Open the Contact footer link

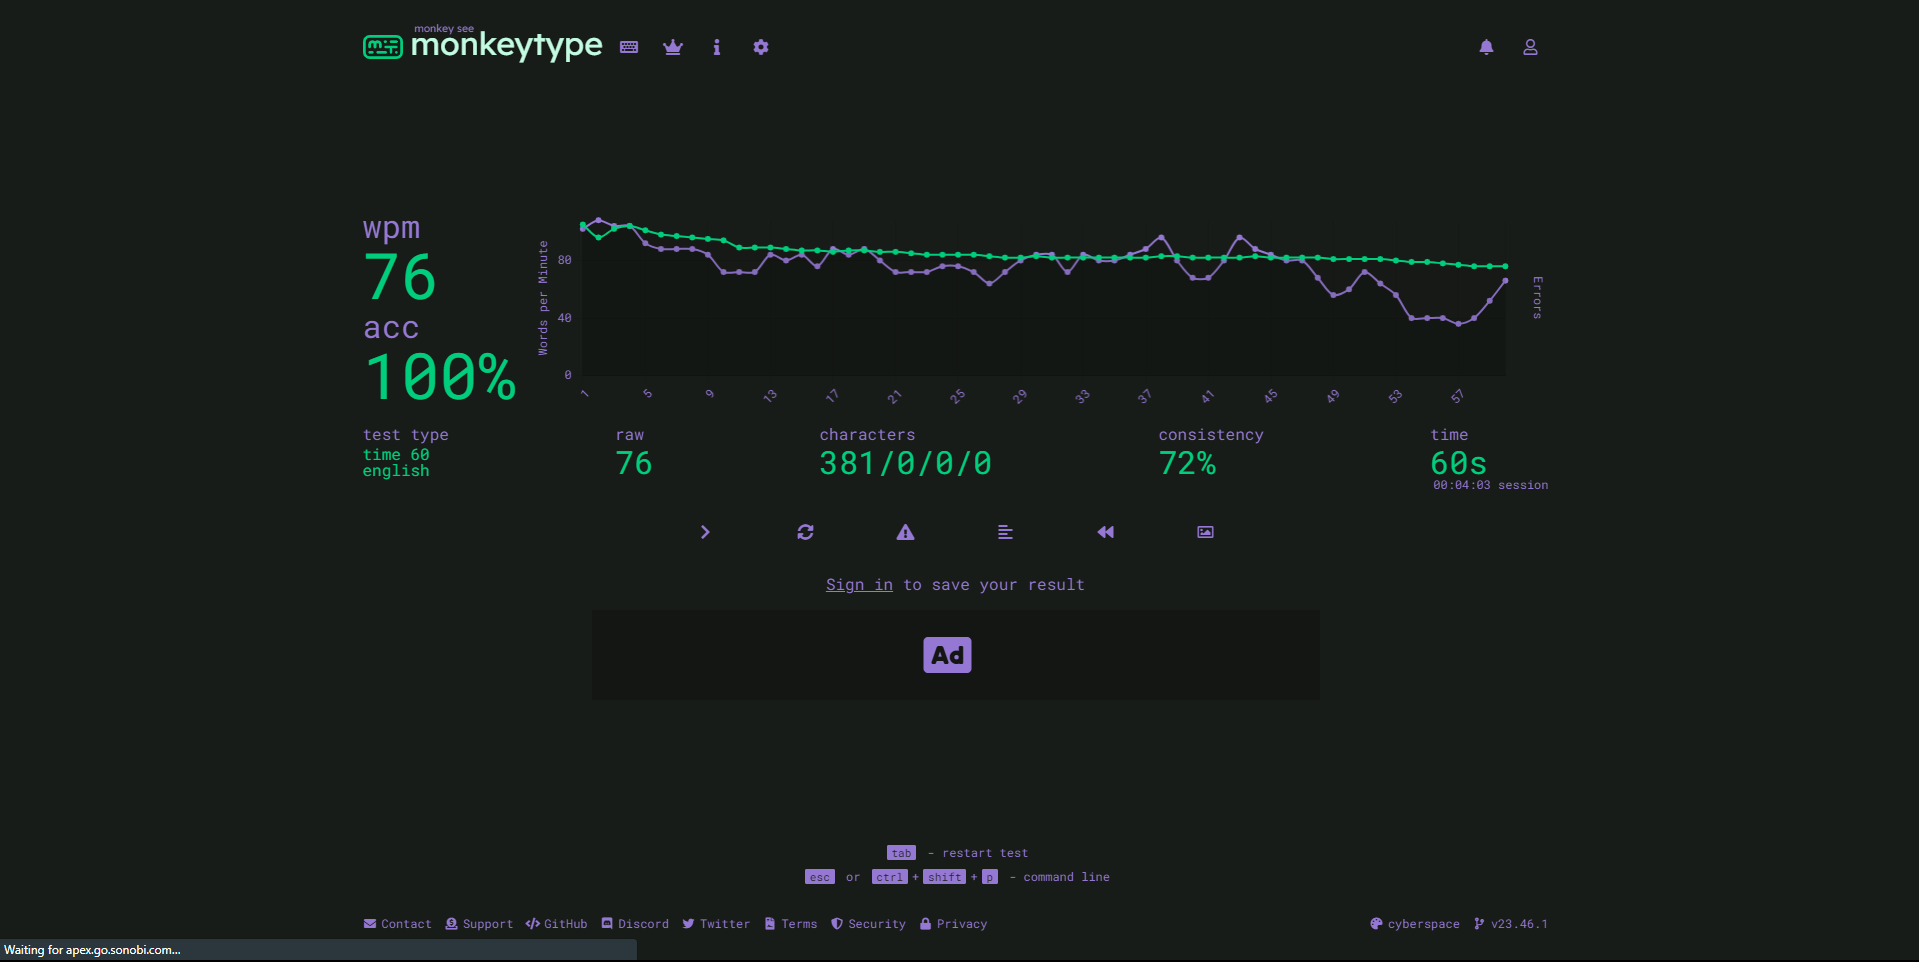pos(397,924)
